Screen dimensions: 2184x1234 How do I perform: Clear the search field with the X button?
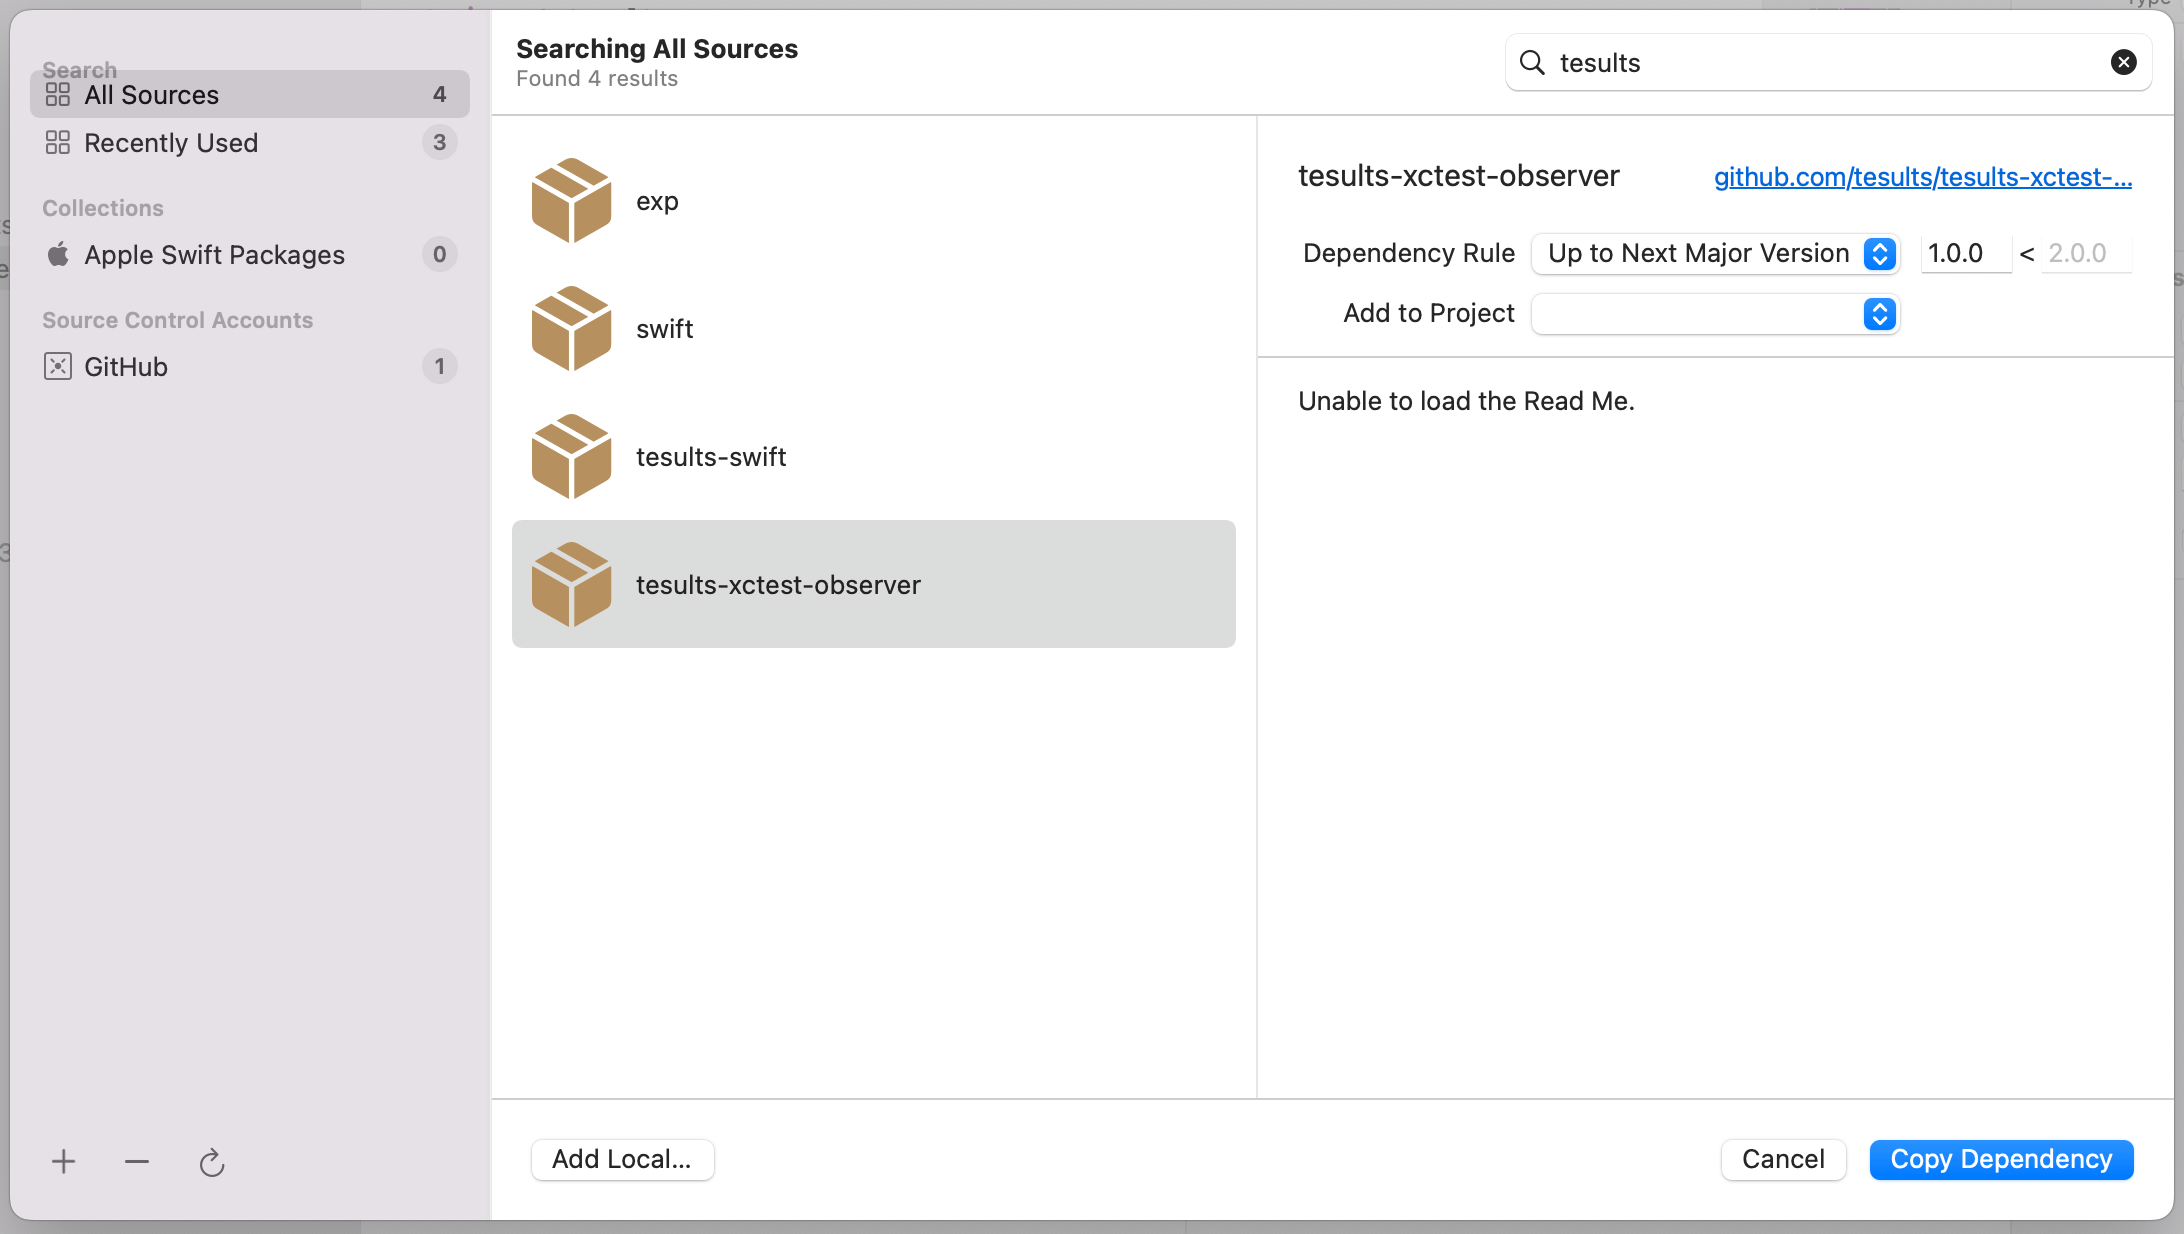tap(2124, 62)
